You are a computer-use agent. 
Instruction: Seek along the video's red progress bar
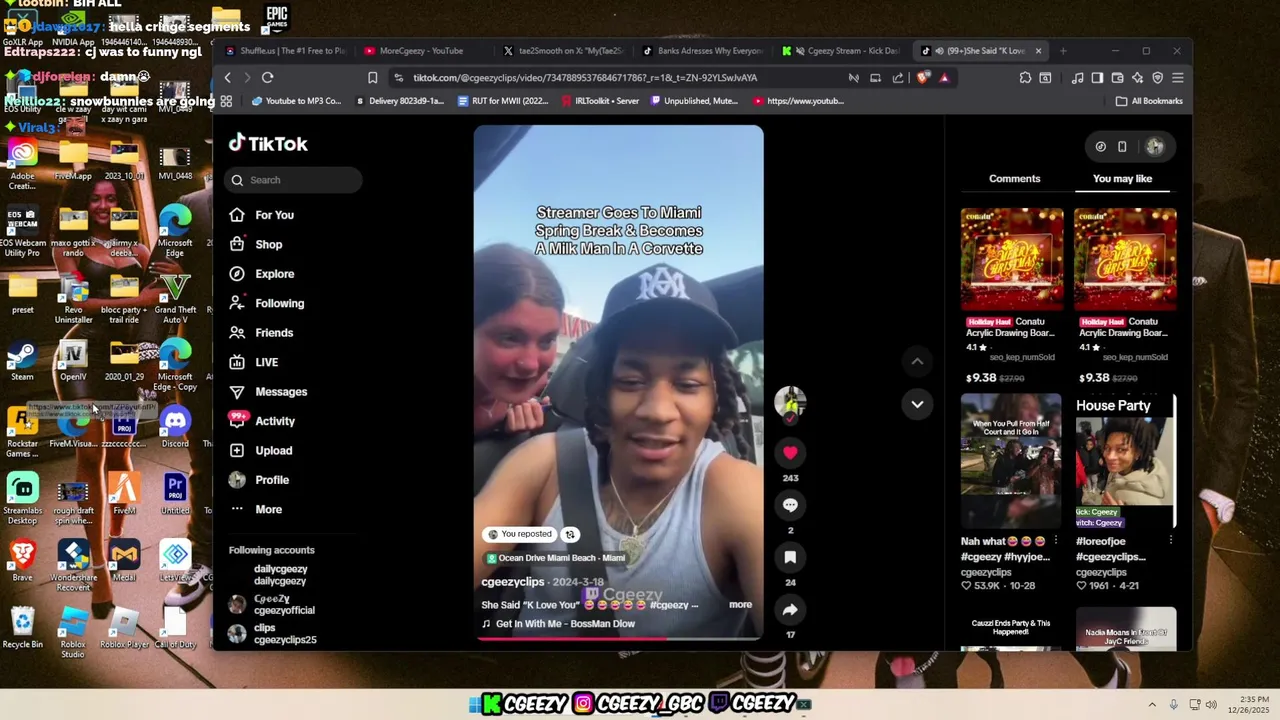click(x=618, y=637)
